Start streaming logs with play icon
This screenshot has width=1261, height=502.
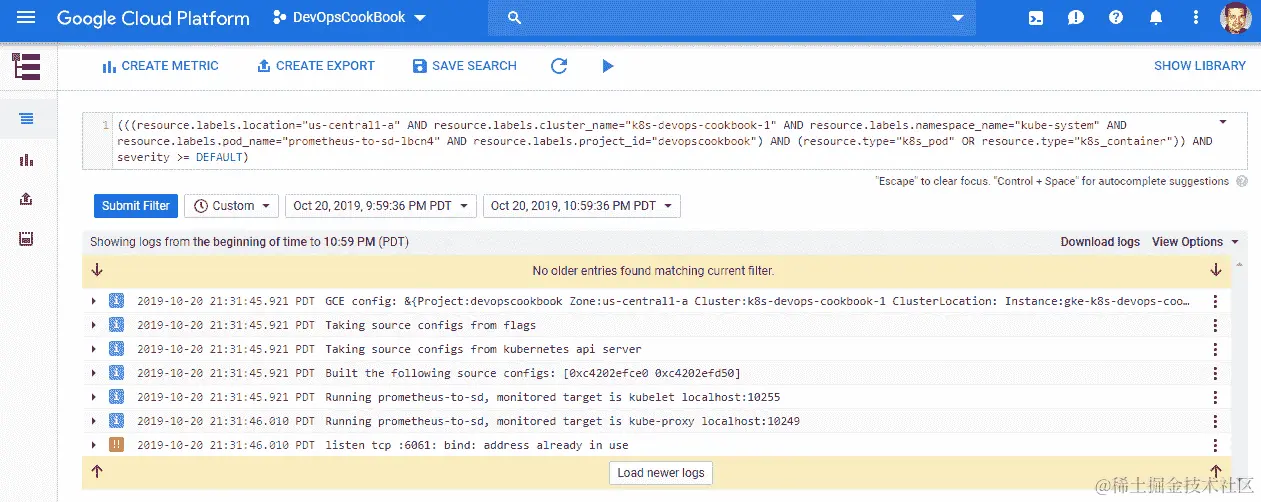(x=607, y=66)
